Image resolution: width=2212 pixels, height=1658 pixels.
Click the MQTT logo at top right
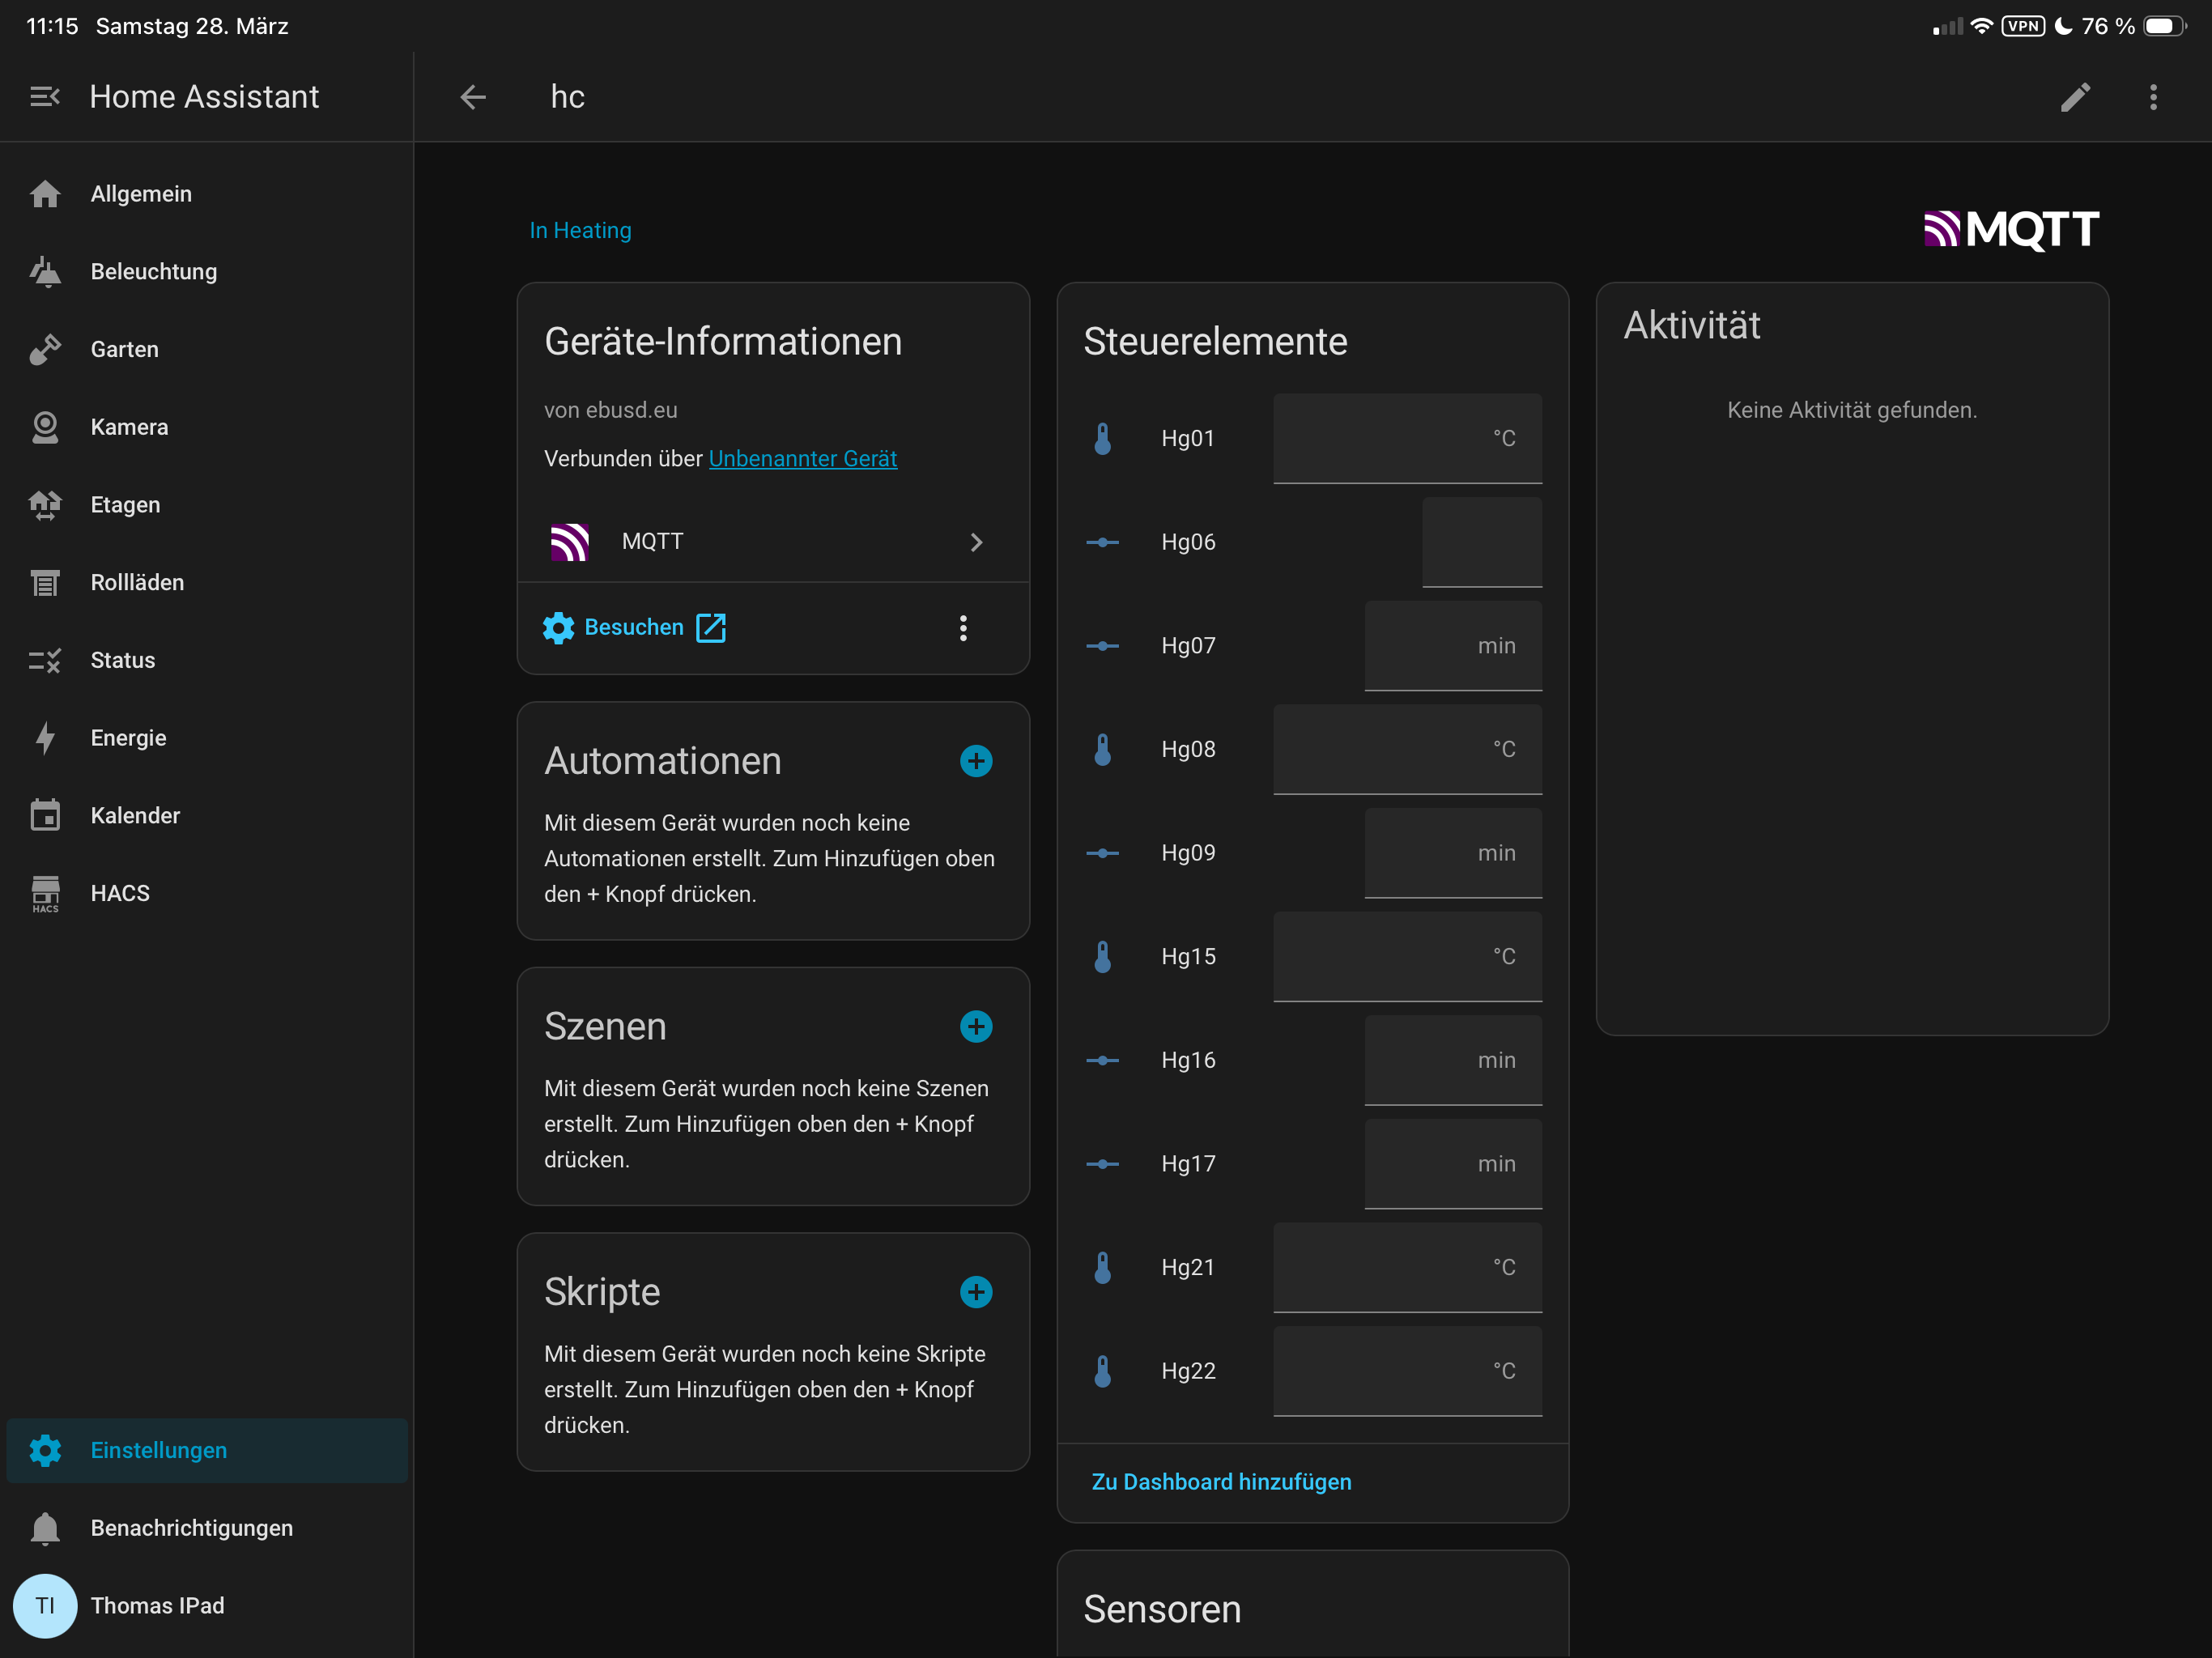2012,229
